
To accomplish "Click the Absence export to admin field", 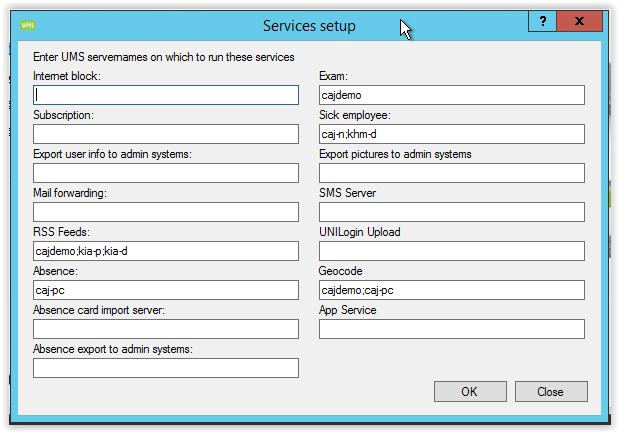I will pos(166,368).
